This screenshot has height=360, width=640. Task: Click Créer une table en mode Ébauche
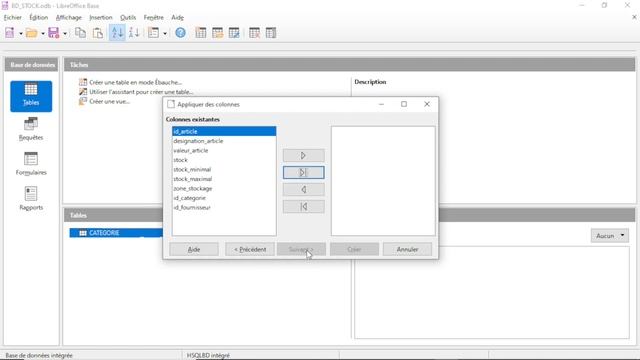(135, 82)
